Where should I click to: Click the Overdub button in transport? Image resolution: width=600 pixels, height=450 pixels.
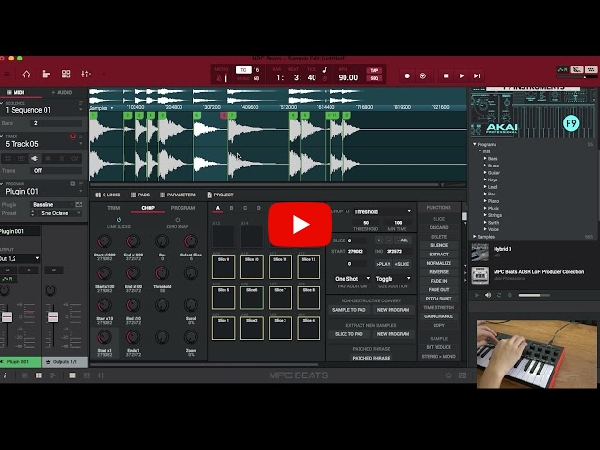pyautogui.click(x=423, y=76)
